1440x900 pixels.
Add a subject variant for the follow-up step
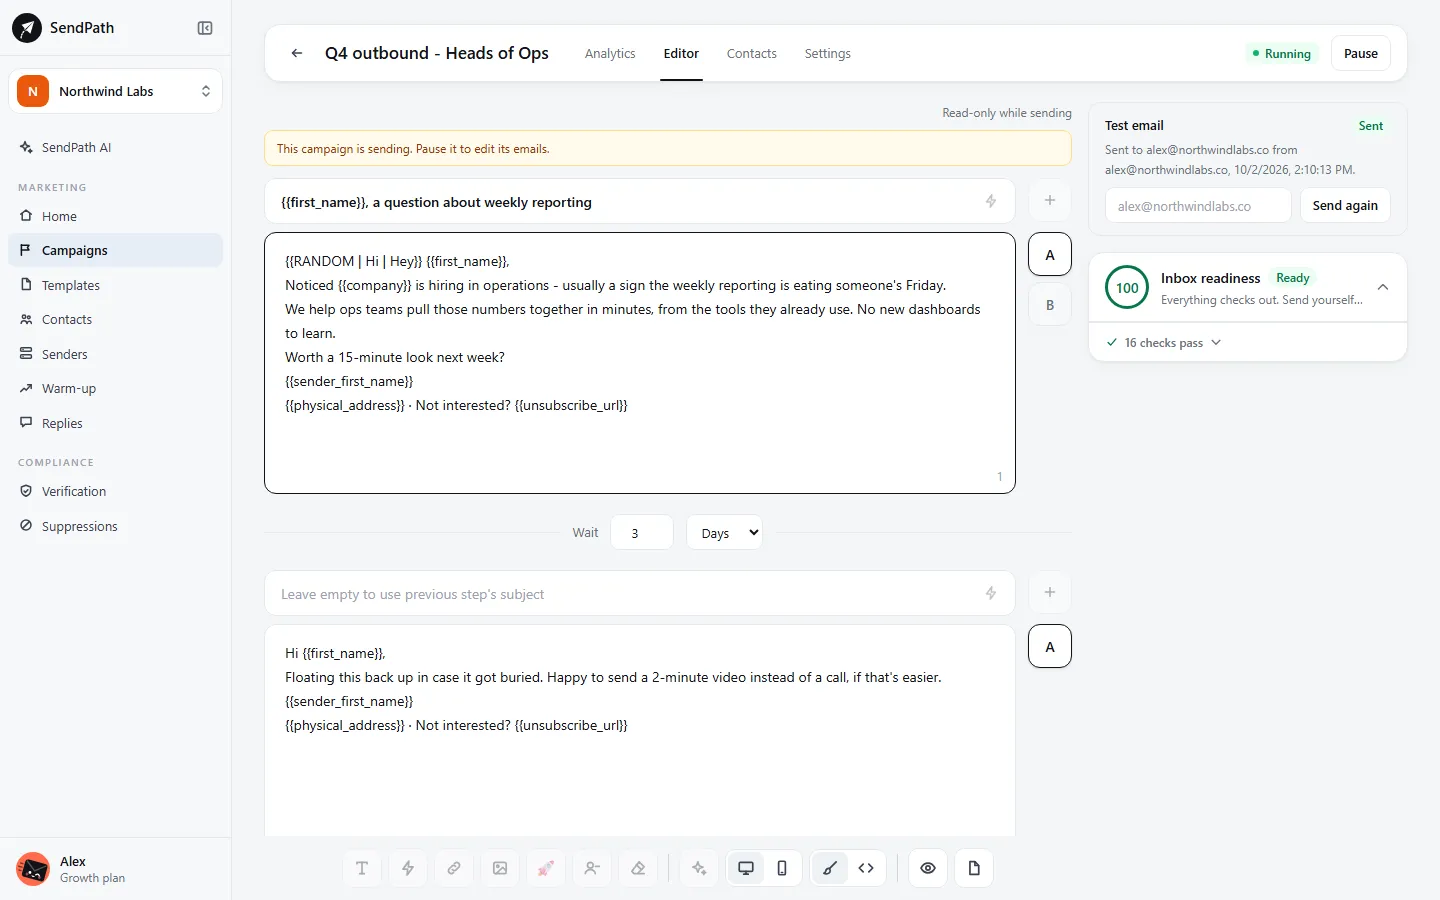coord(1050,592)
